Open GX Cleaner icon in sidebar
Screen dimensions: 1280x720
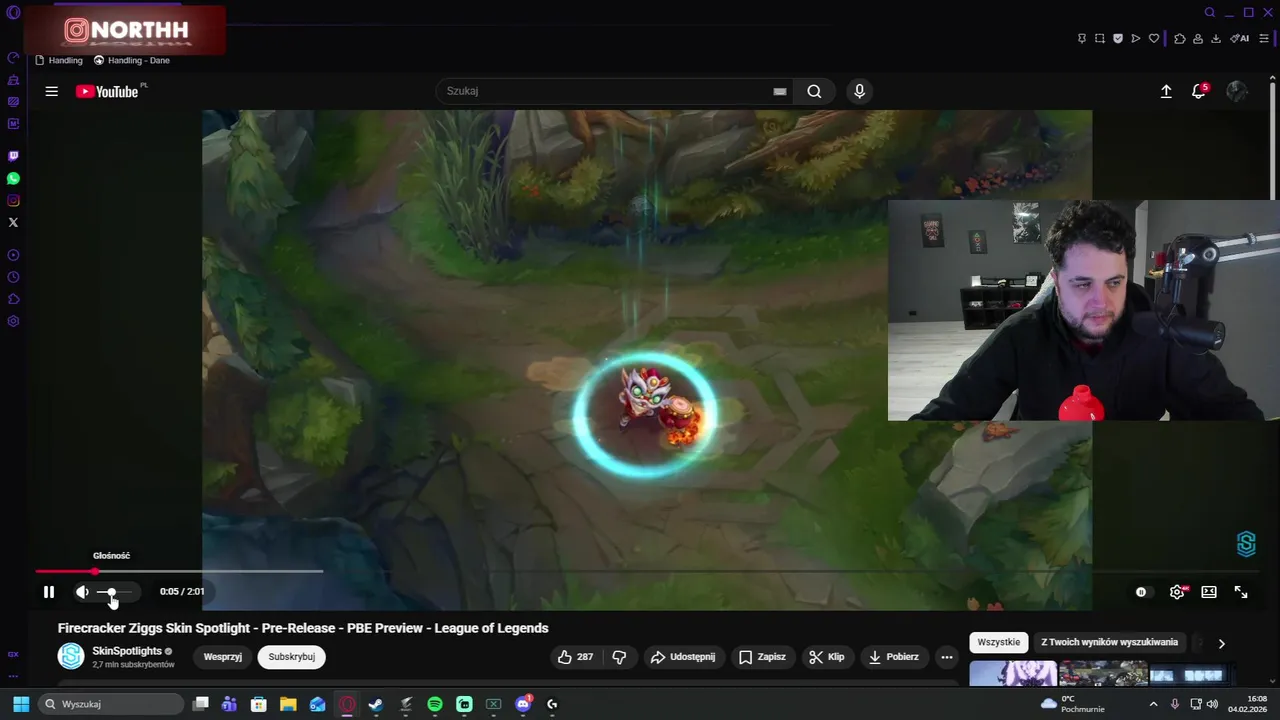(13, 80)
